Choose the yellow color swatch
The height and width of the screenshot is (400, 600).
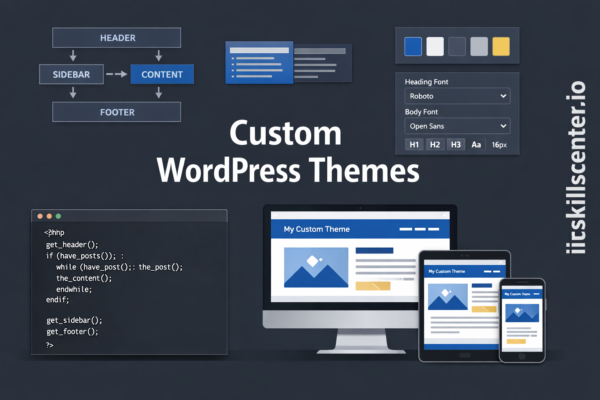[x=501, y=46]
